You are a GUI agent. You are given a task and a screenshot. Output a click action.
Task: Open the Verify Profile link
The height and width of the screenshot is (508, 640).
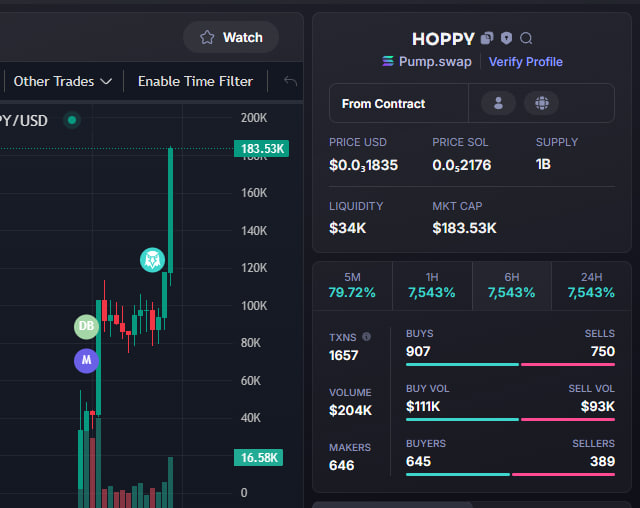click(x=526, y=62)
